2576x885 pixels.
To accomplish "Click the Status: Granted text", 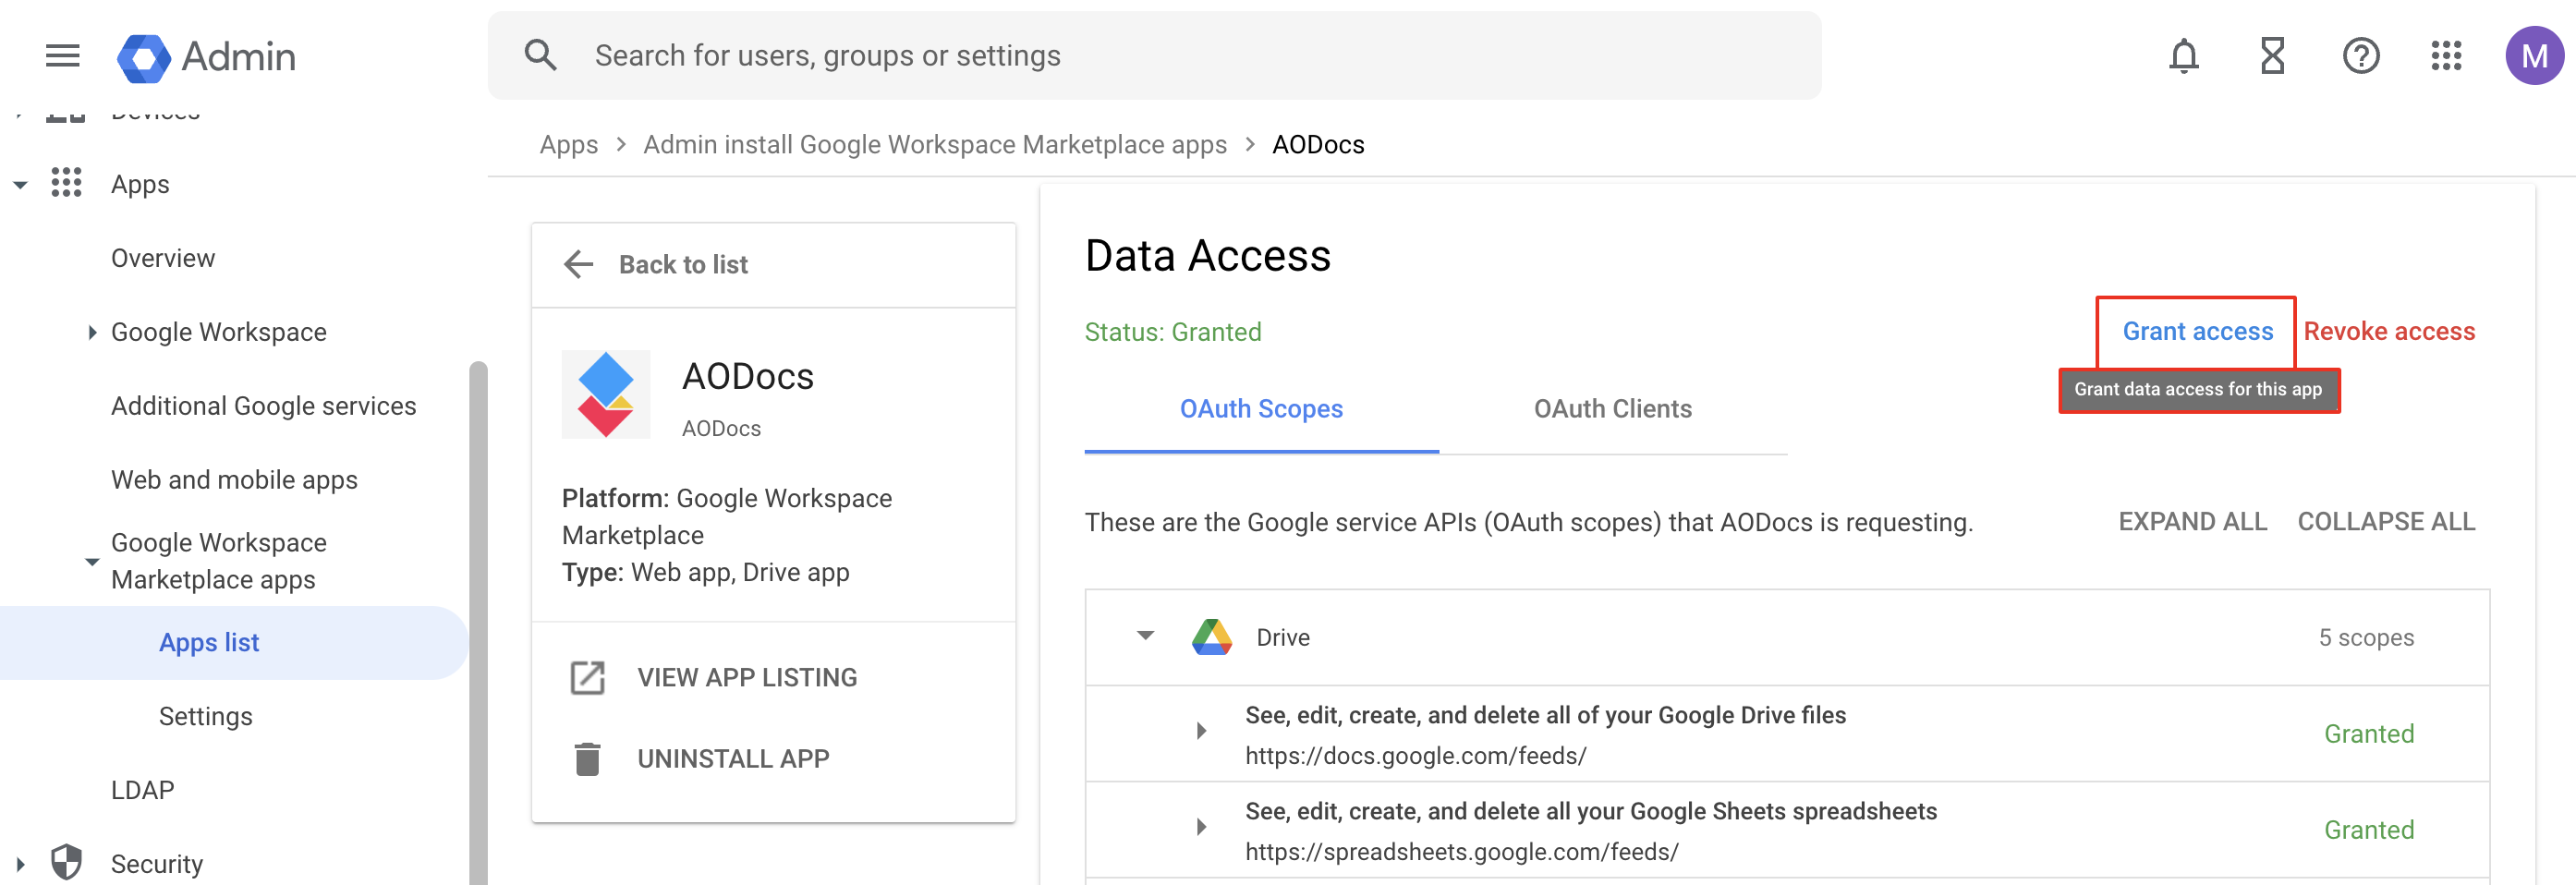I will click(x=1172, y=332).
